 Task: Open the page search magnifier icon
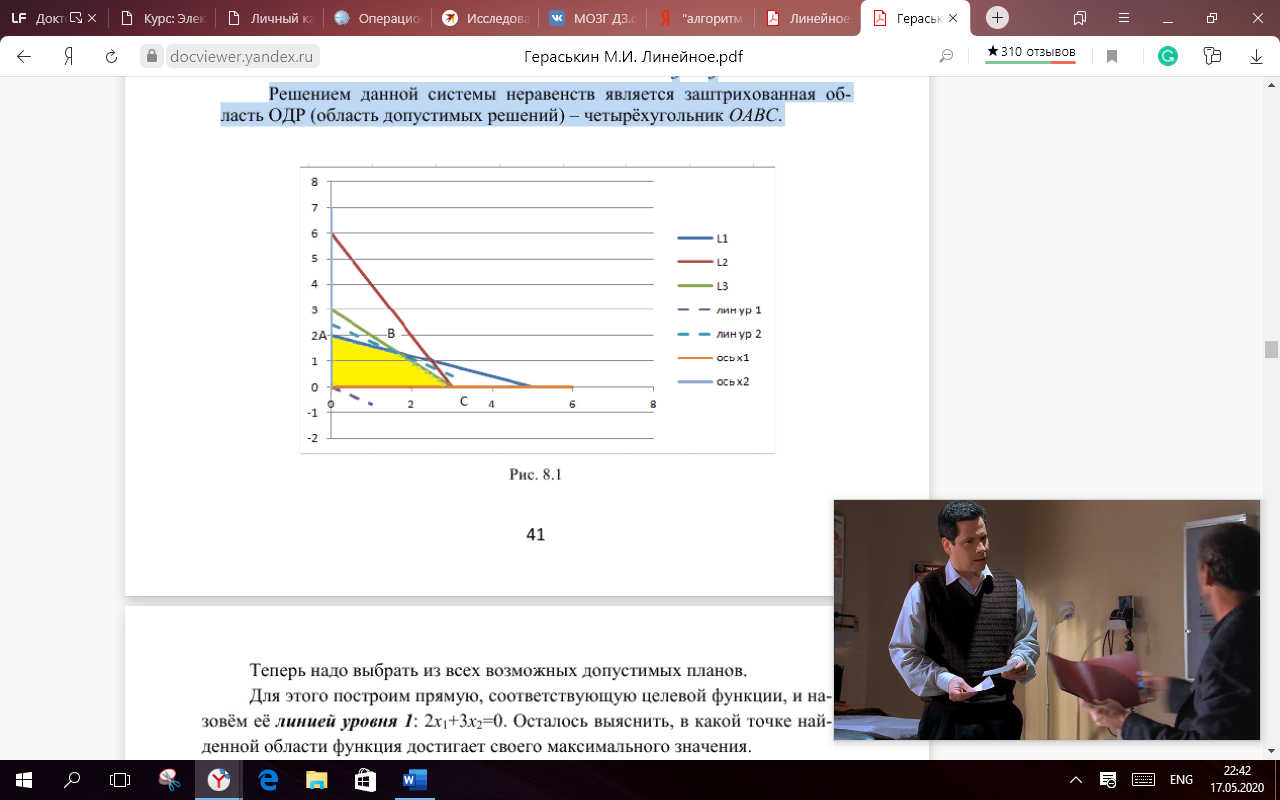click(946, 57)
